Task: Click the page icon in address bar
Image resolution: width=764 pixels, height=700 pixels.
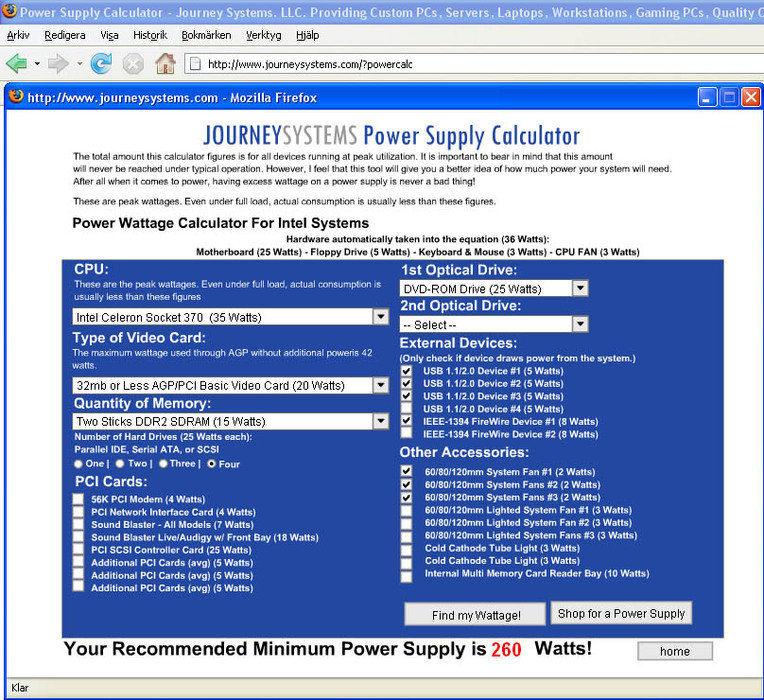Action: coord(195,64)
